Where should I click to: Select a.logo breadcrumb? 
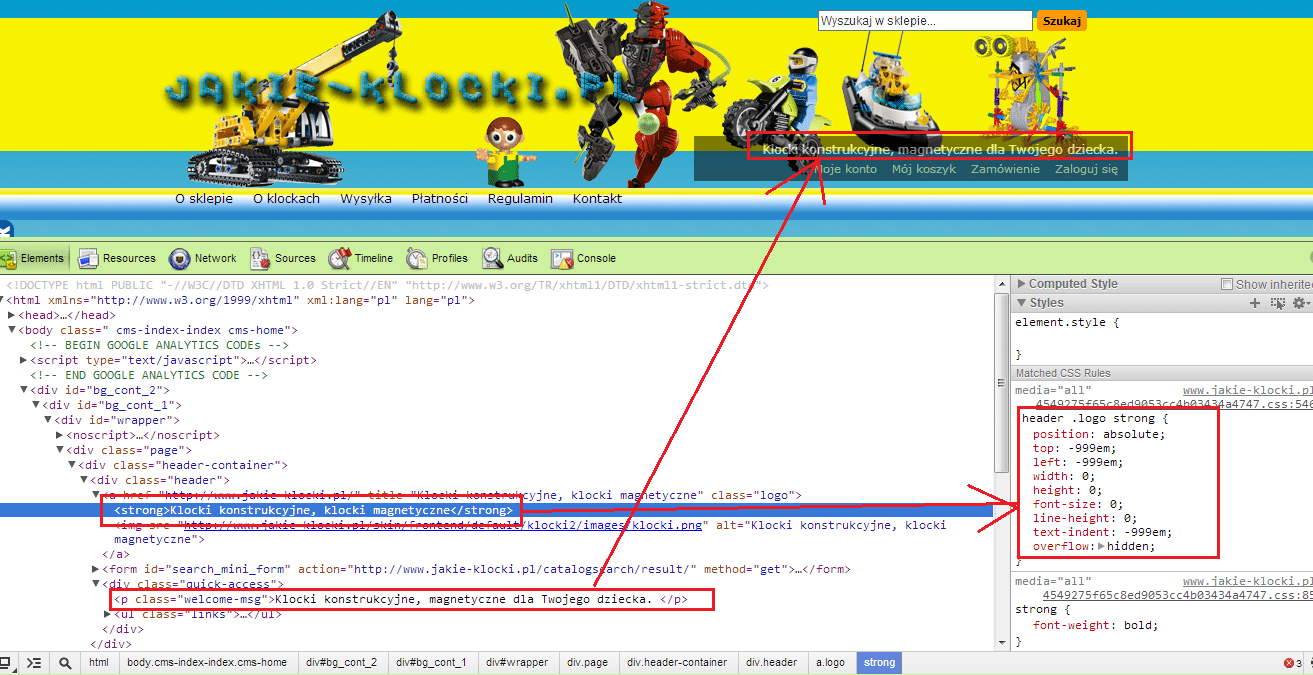(830, 663)
